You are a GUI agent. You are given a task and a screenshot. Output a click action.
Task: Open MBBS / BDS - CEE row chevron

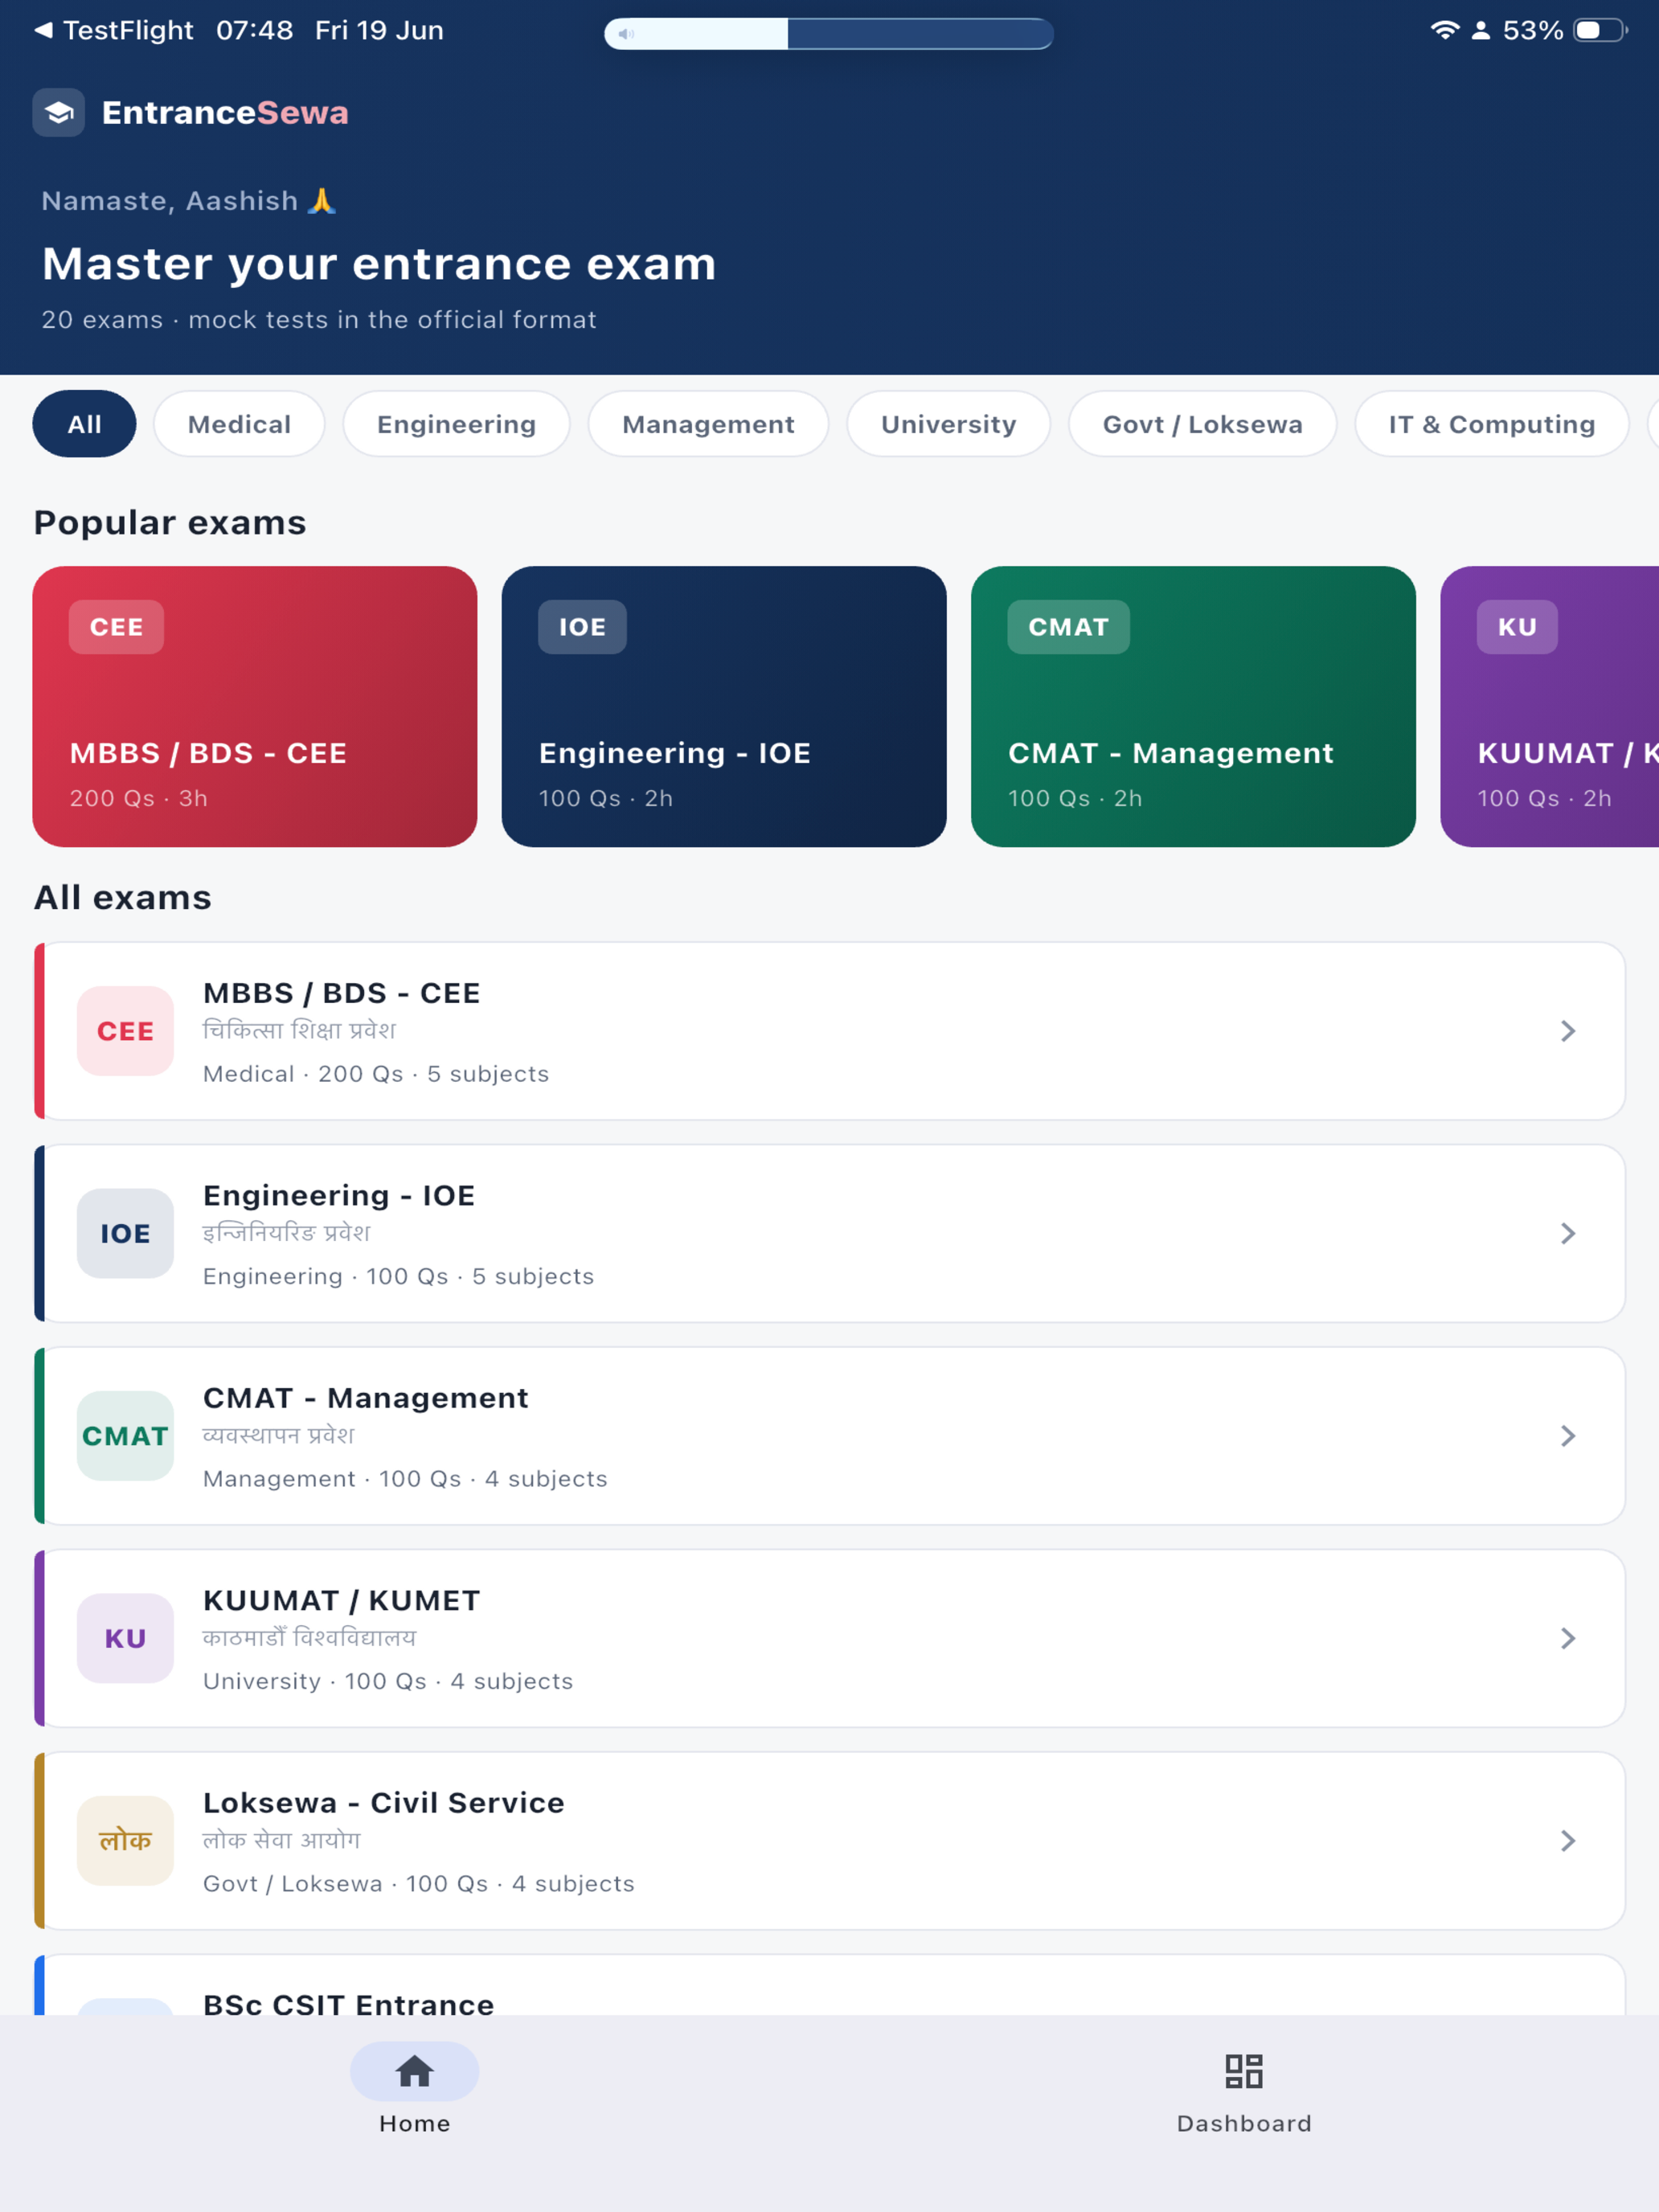1568,1031
